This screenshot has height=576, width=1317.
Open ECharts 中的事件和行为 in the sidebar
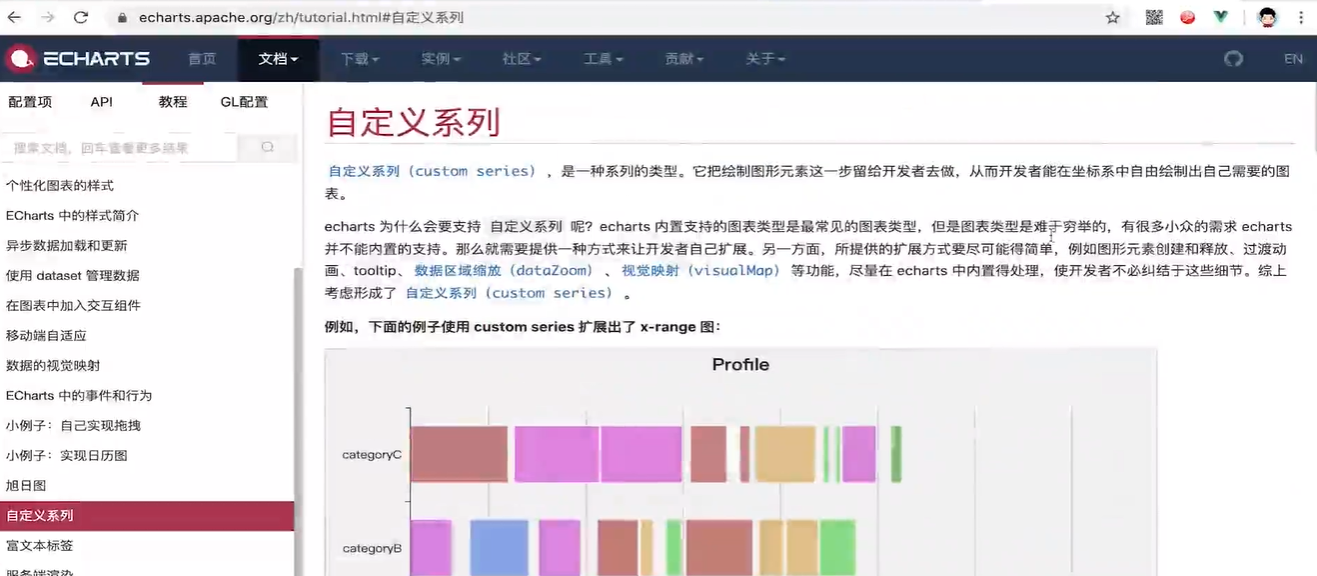(x=79, y=396)
